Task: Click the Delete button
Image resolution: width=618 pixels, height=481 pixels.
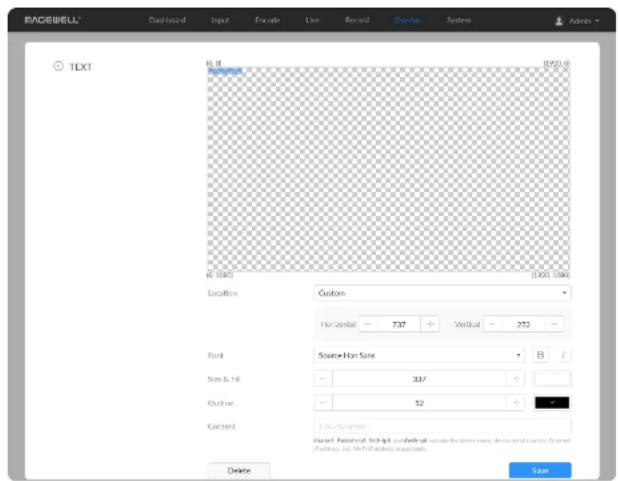Action: click(x=239, y=470)
